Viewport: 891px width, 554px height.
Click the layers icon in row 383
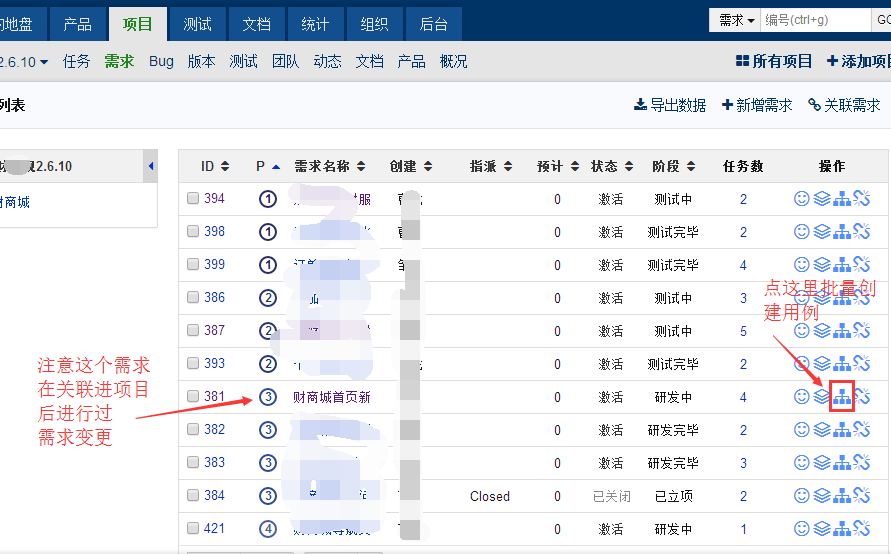(x=822, y=463)
